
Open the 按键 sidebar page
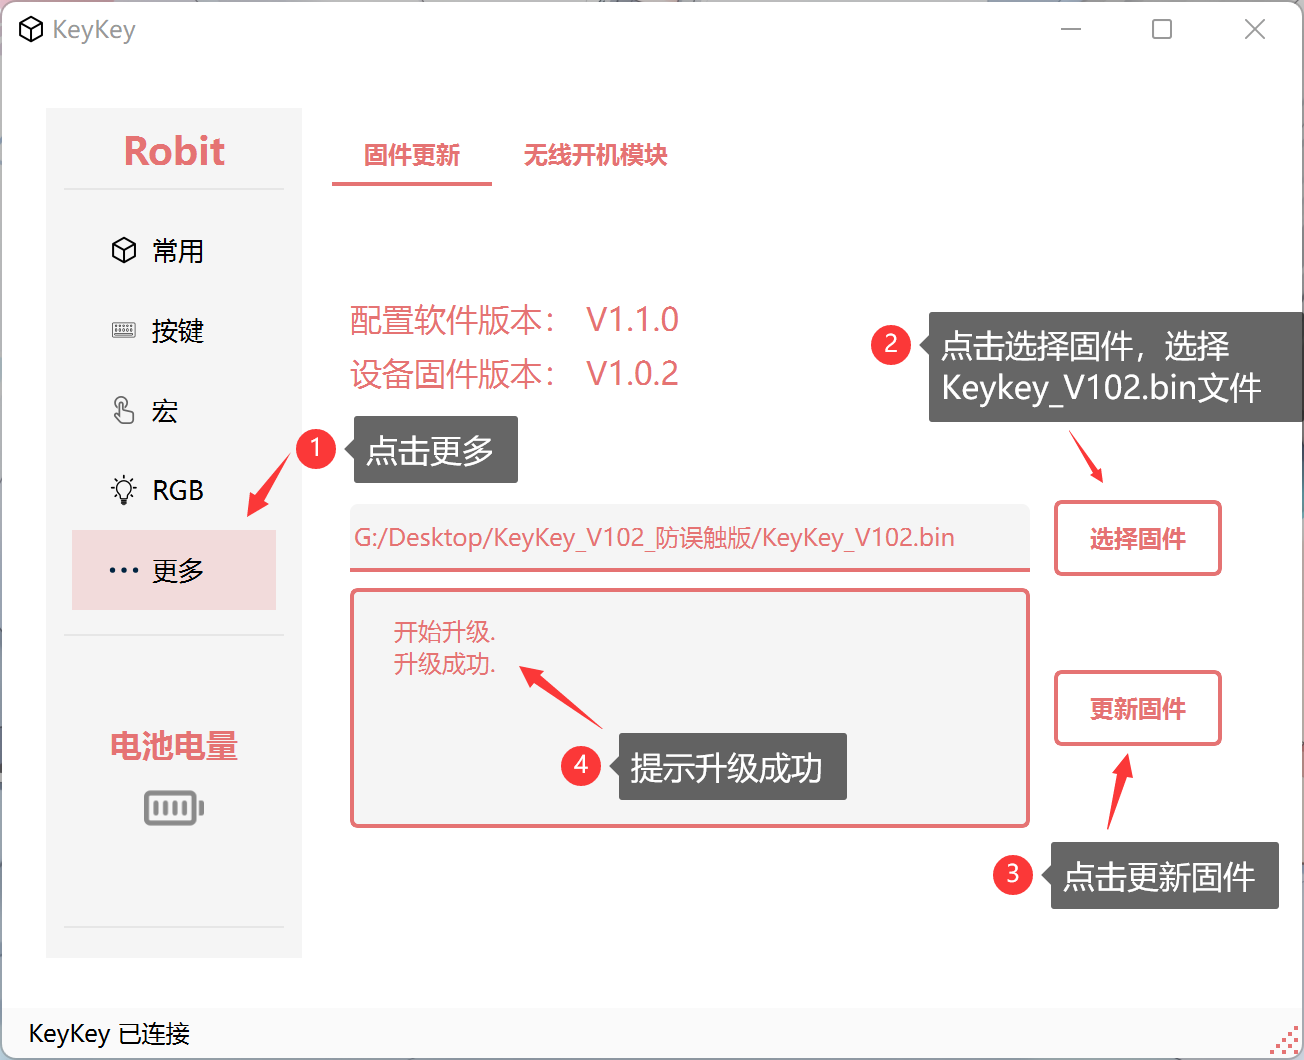tap(174, 330)
